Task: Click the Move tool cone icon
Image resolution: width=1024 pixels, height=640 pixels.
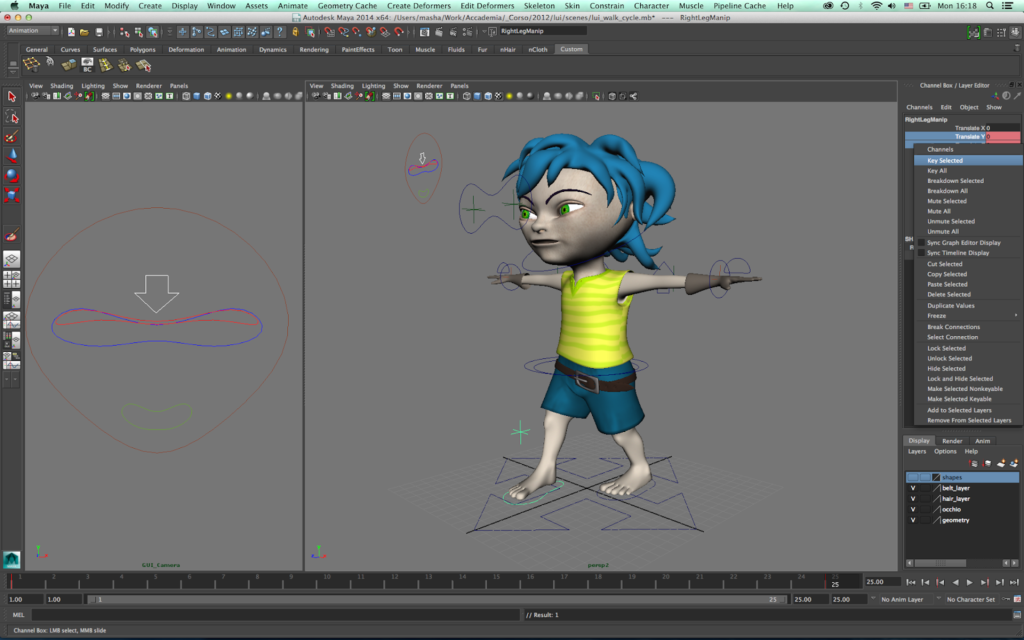Action: click(12, 155)
